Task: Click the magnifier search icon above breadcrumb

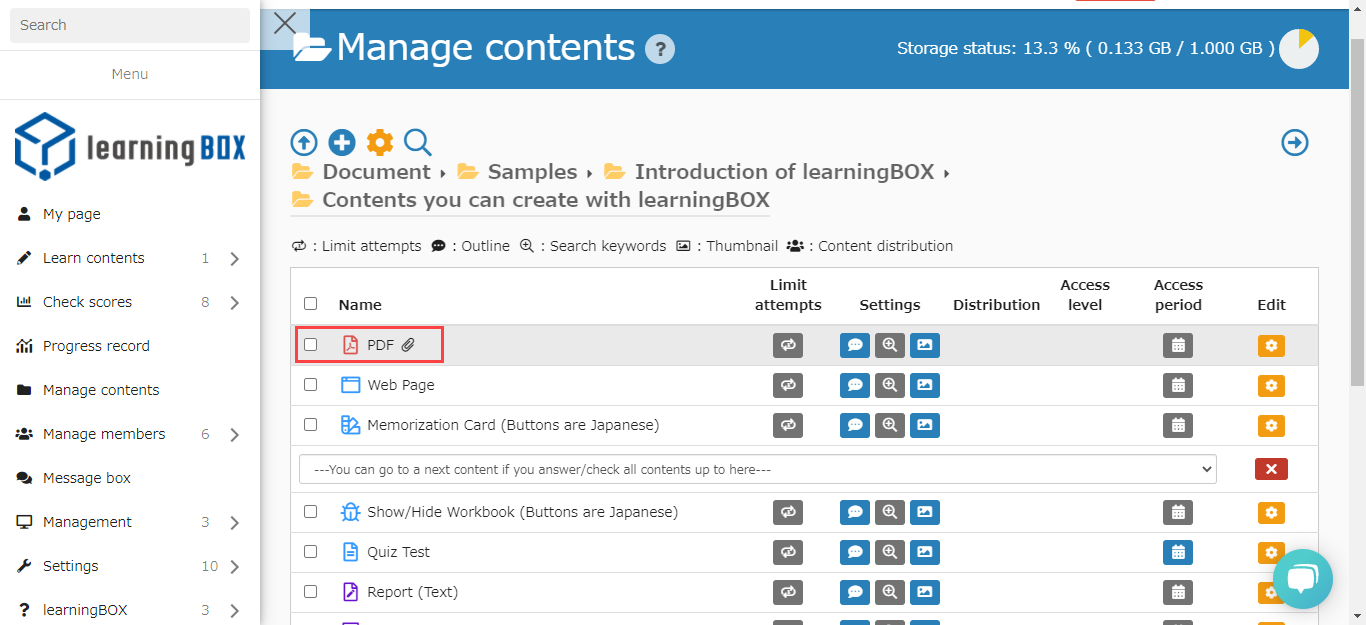Action: pyautogui.click(x=418, y=143)
